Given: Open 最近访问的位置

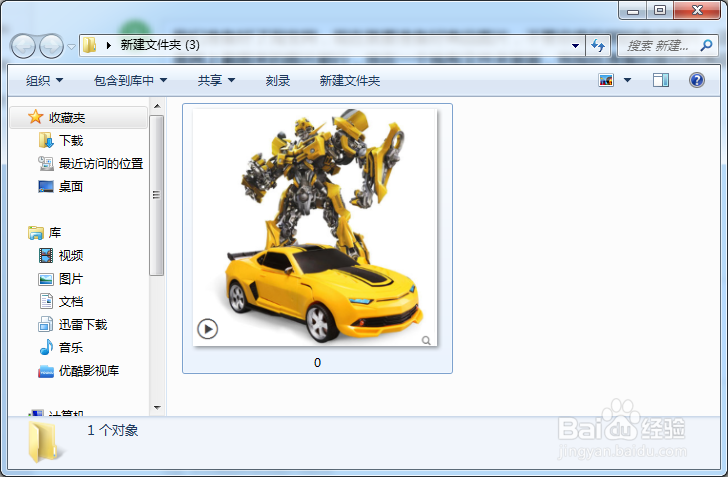Looking at the screenshot, I should tap(101, 163).
